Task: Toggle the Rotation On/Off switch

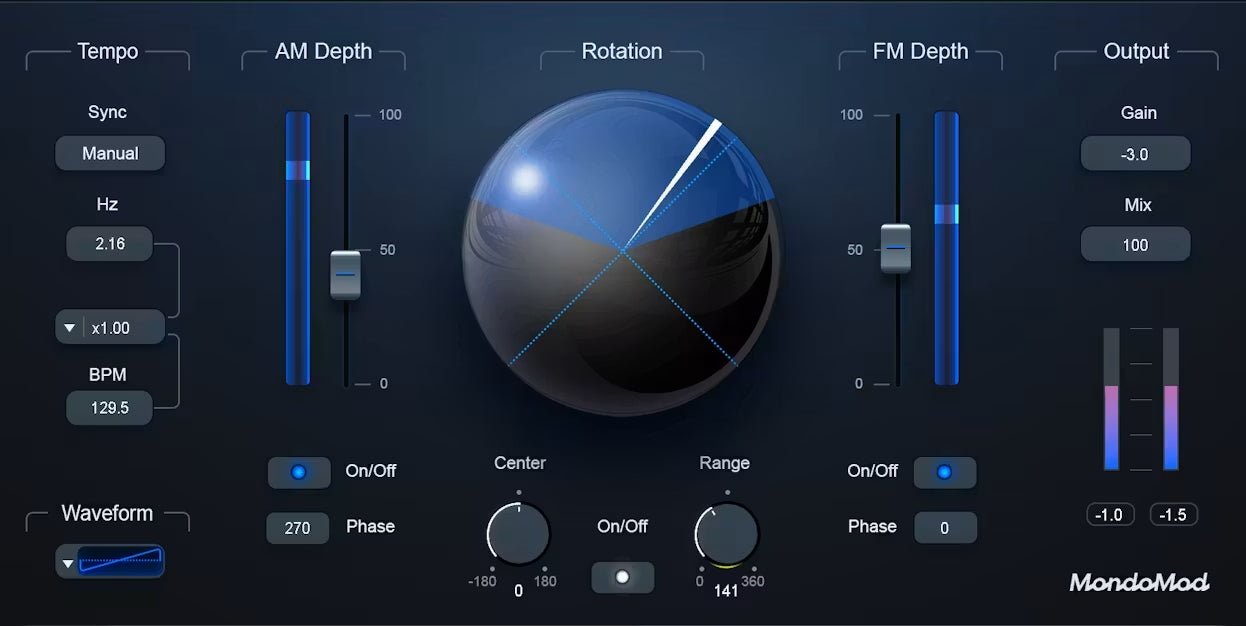Action: pos(623,577)
